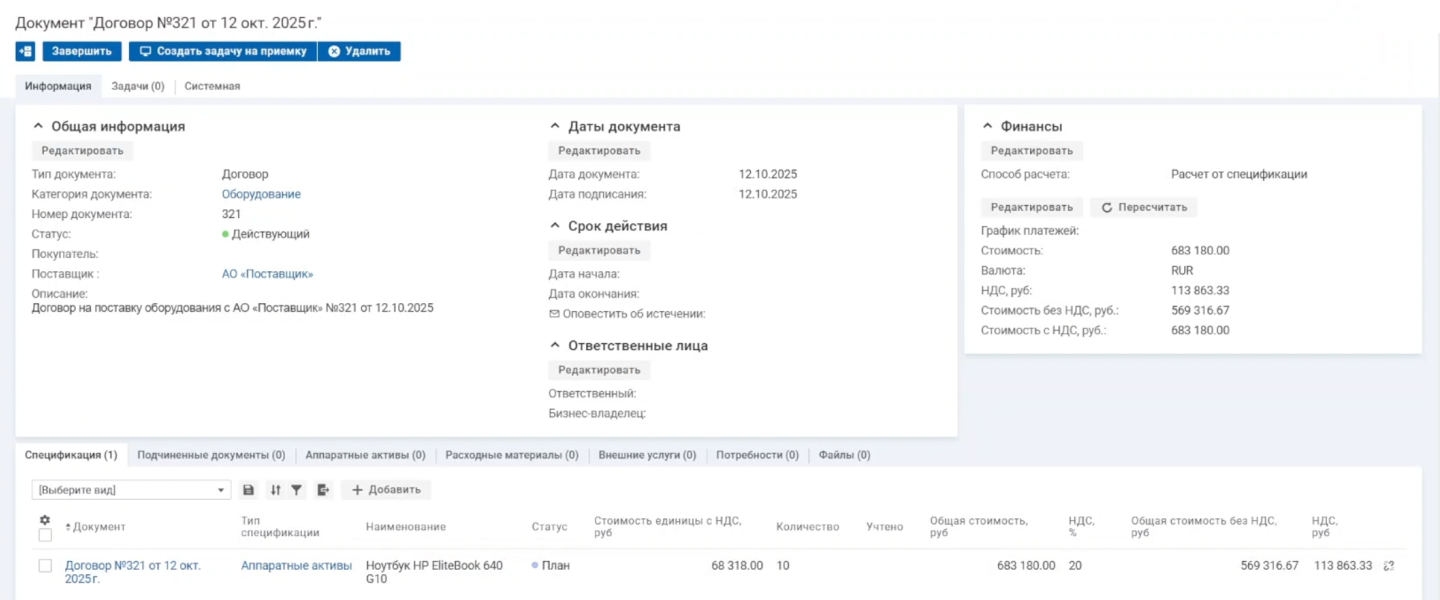Open the АО «Поставщик» supplier link
Screen dimensions: 1440x600
click(267, 274)
